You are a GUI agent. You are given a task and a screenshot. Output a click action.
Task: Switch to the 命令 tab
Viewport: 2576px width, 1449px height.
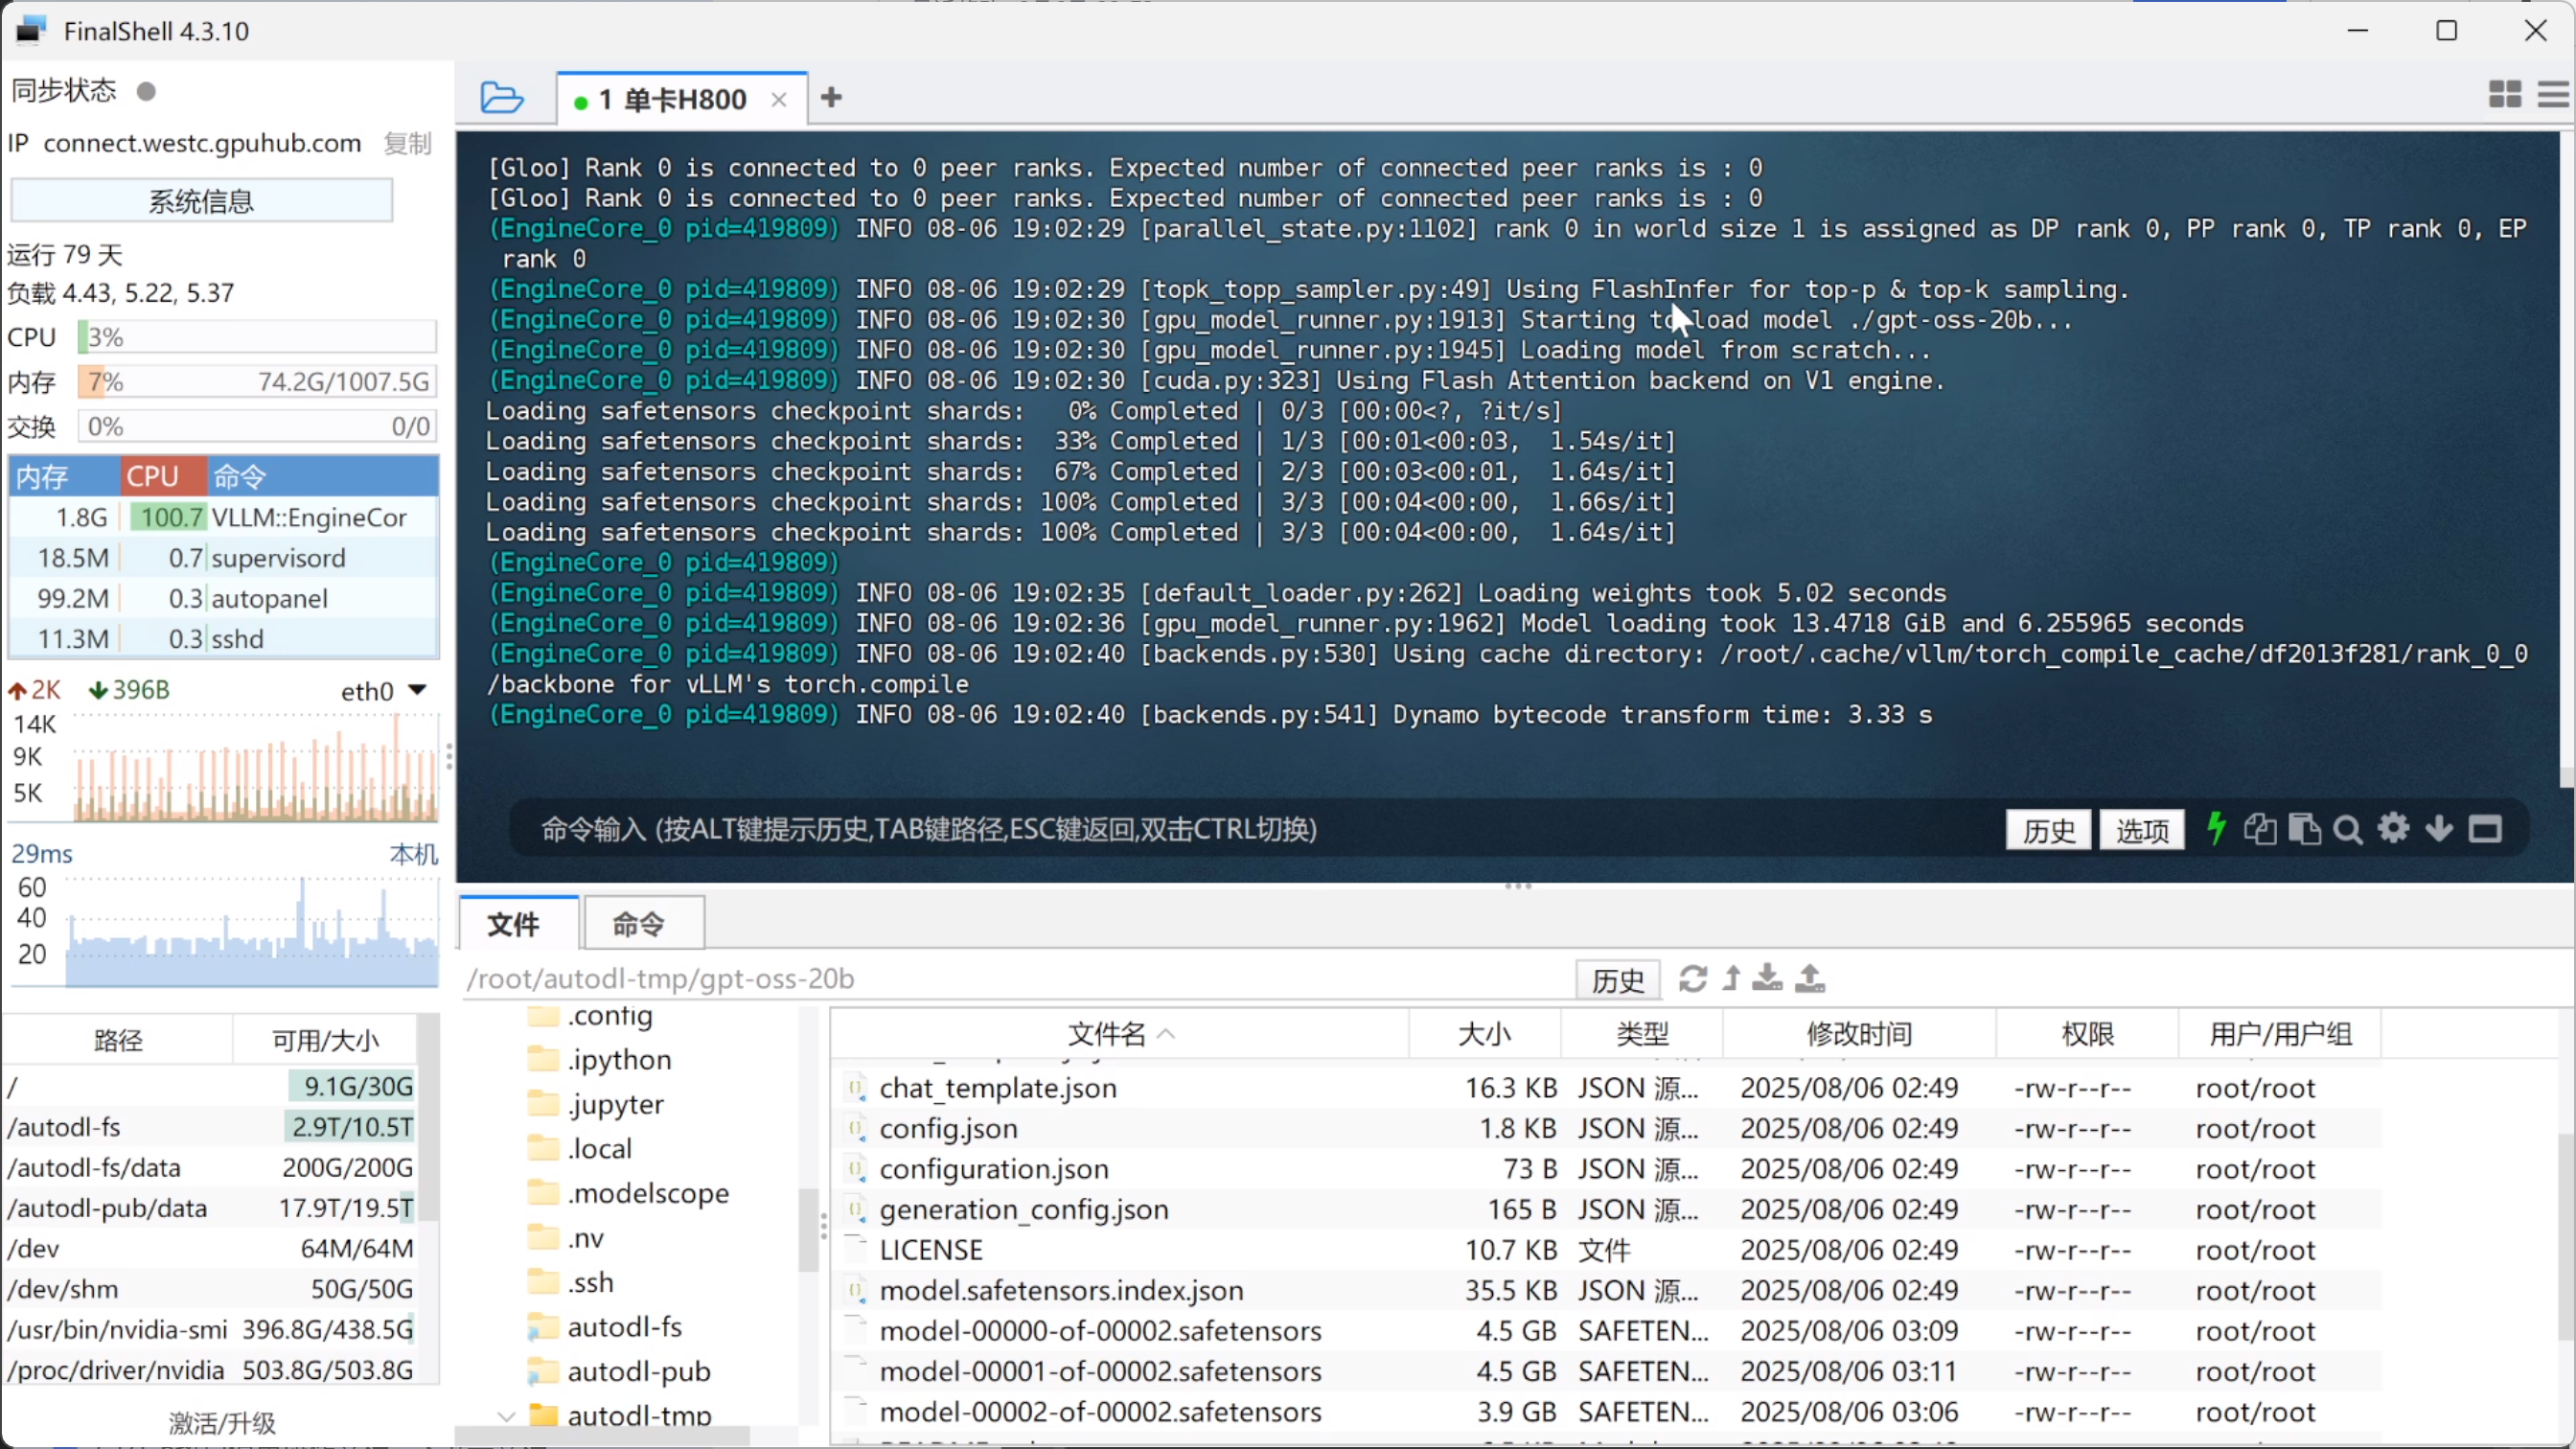click(x=644, y=923)
